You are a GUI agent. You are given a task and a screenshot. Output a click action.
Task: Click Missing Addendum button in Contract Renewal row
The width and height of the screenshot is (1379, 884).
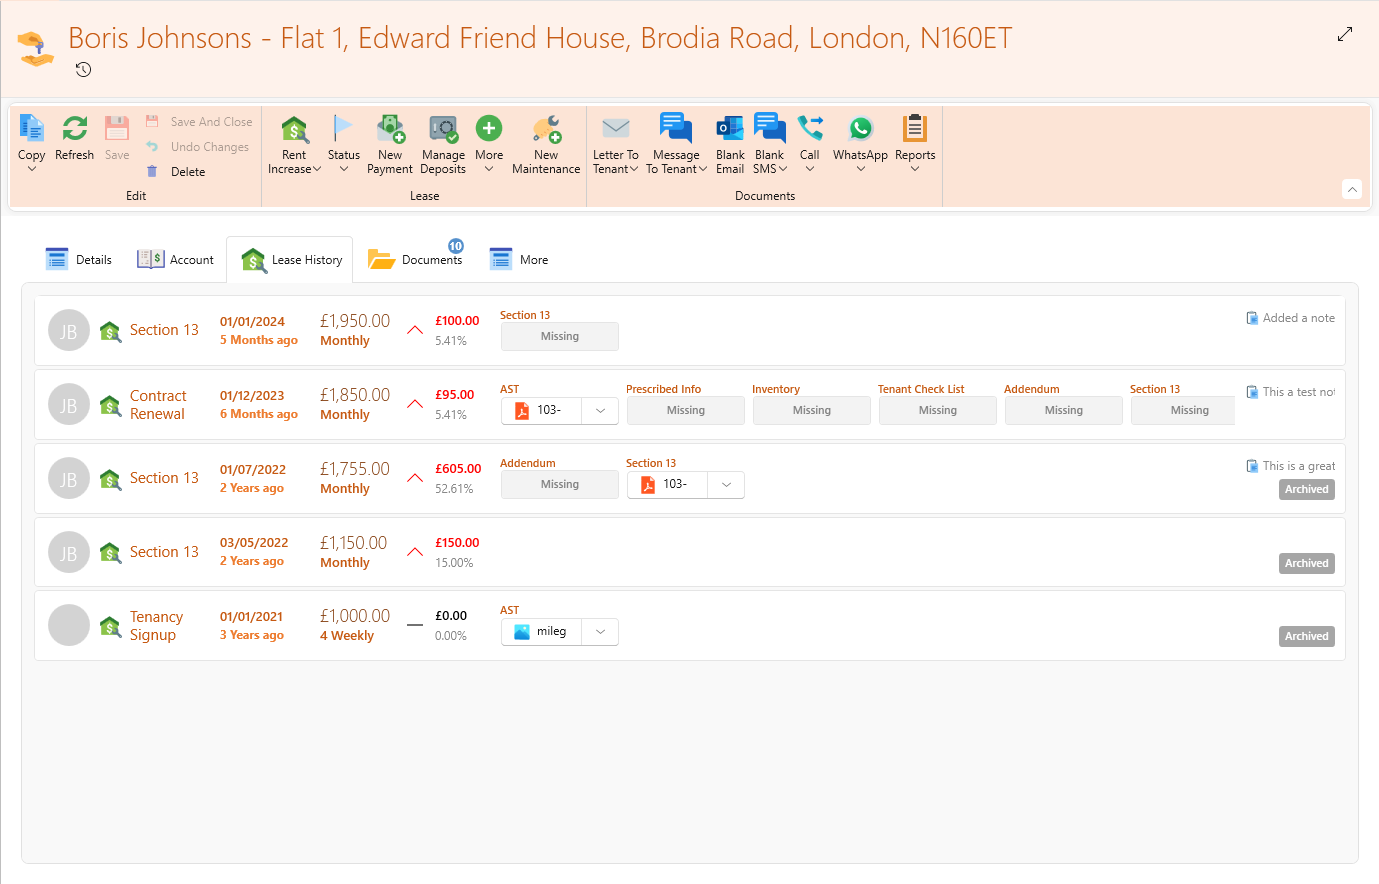(x=1064, y=410)
